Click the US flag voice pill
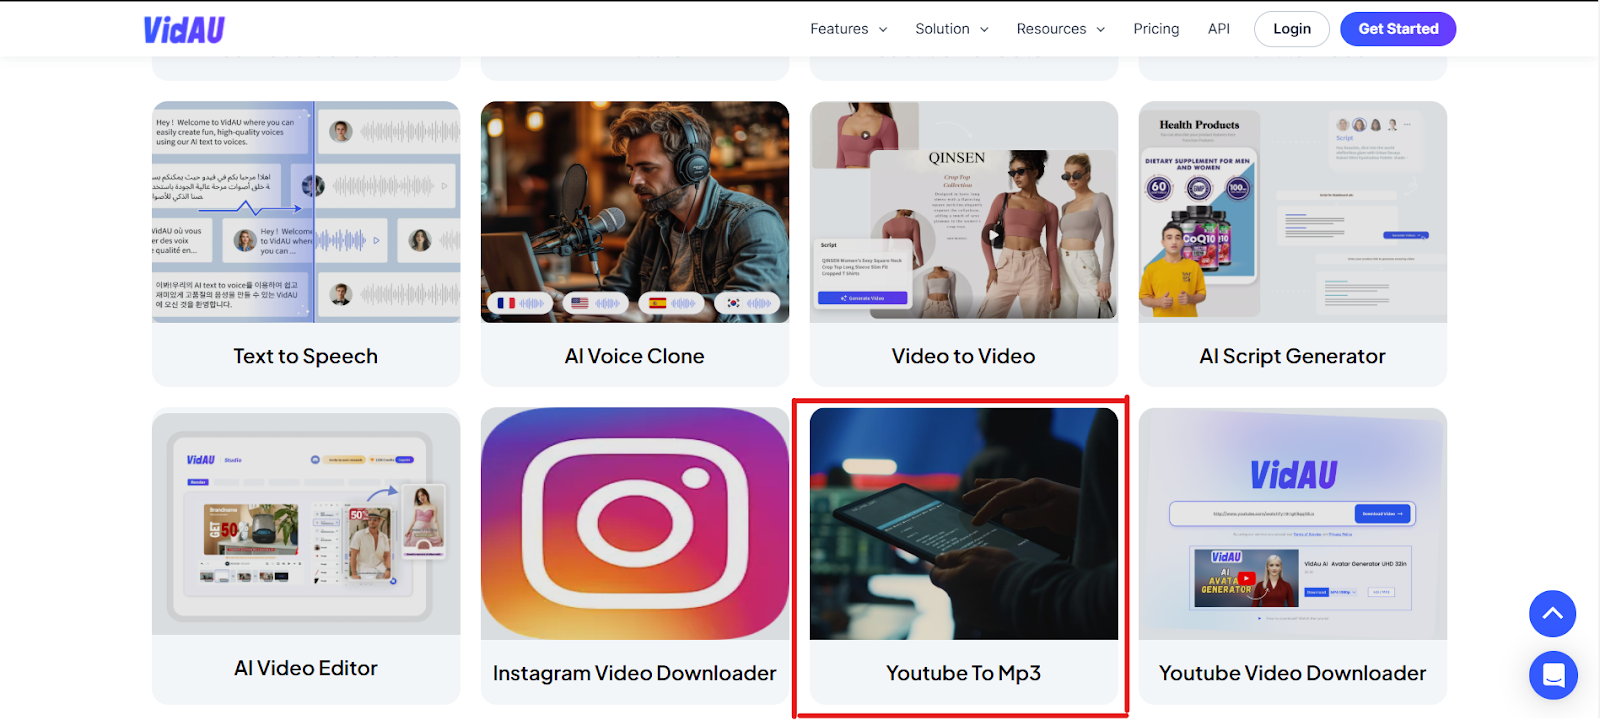Screen dimensions: 1600x720 (x=596, y=303)
